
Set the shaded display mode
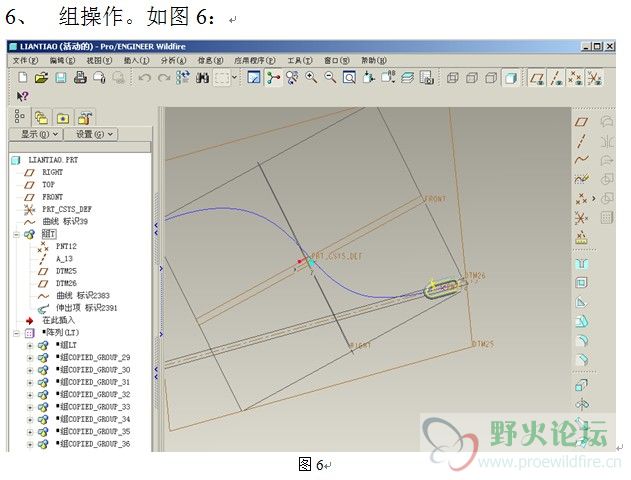pos(511,78)
